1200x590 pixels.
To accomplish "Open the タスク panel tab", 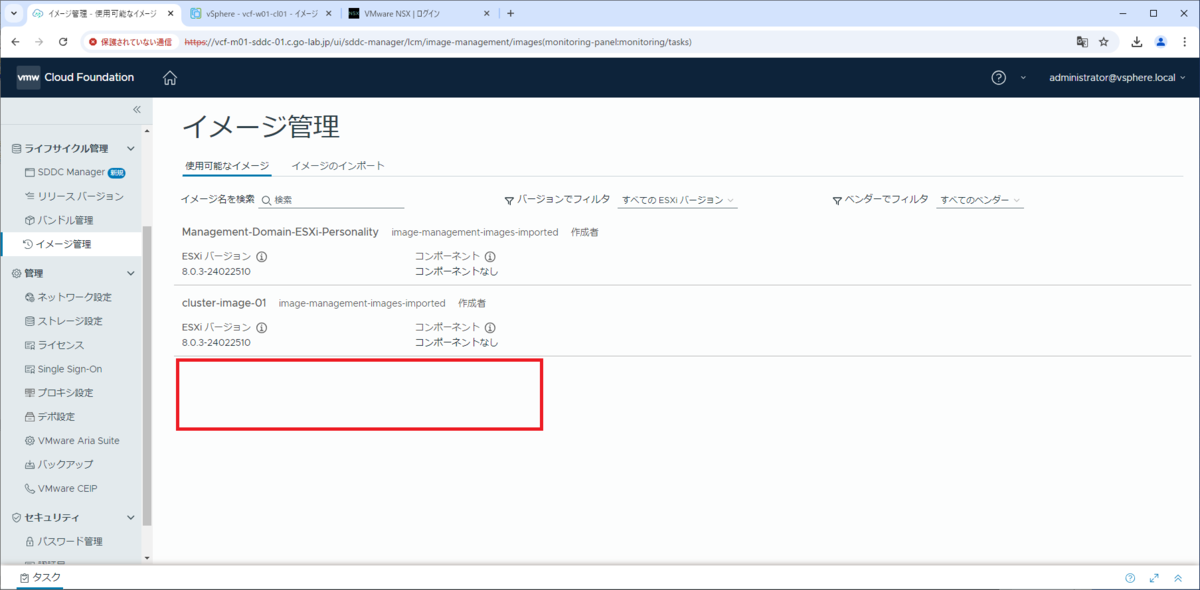I will 41,578.
